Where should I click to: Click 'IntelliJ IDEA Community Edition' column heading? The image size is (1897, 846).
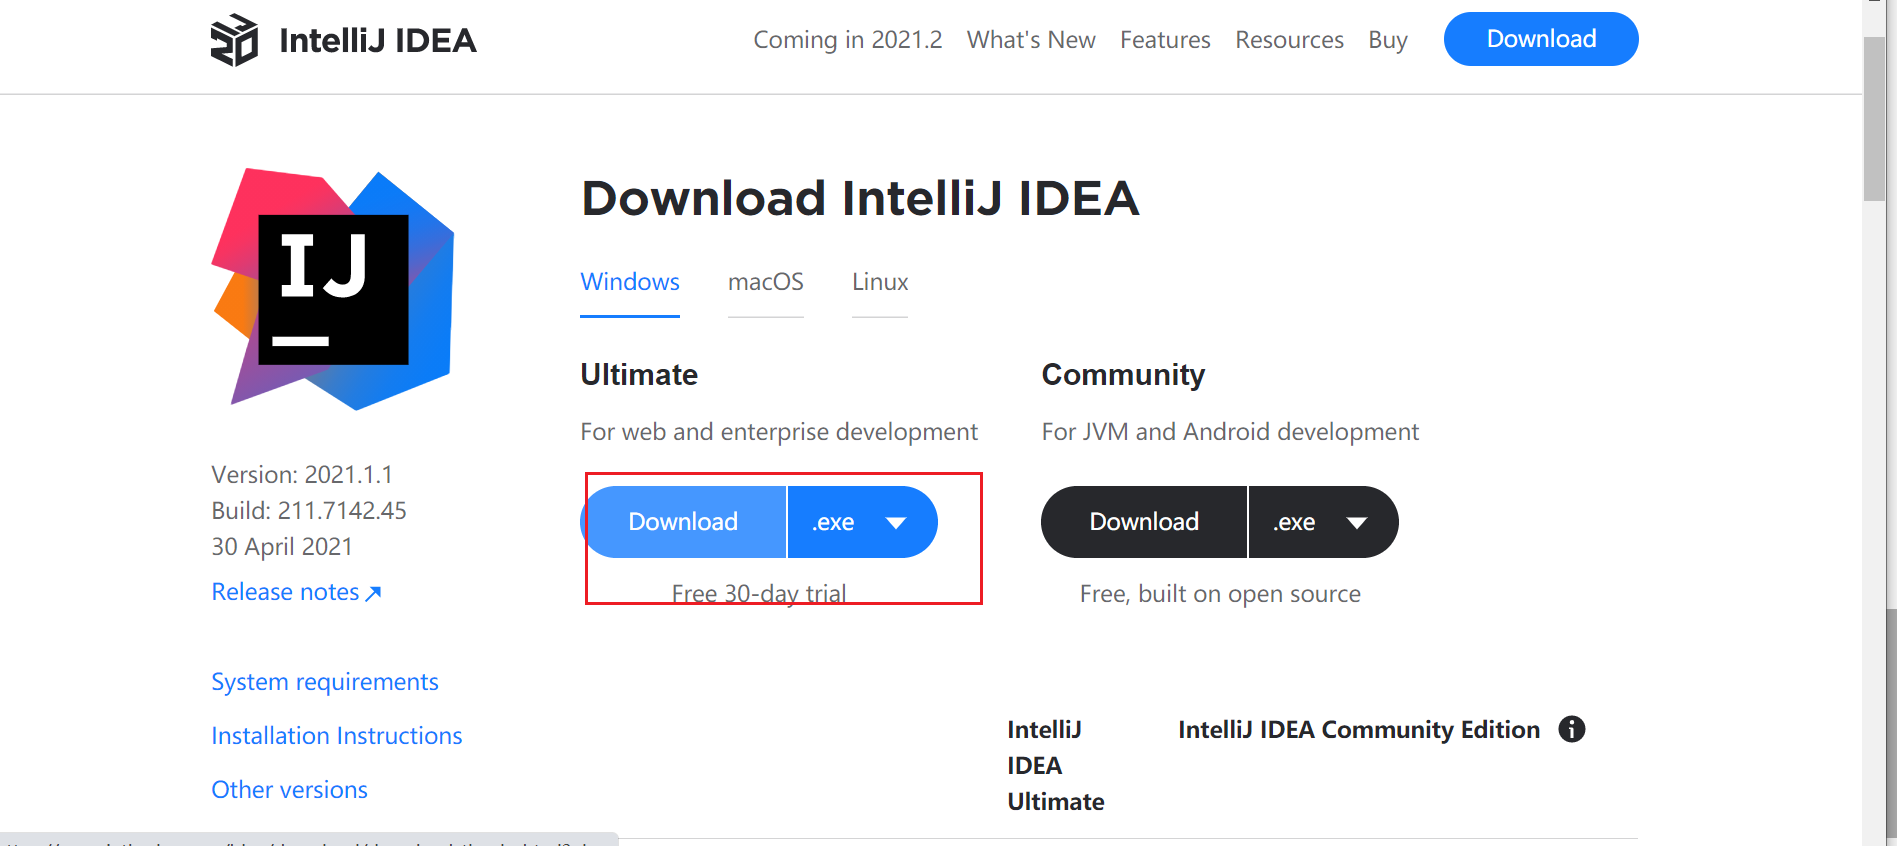pyautogui.click(x=1359, y=730)
